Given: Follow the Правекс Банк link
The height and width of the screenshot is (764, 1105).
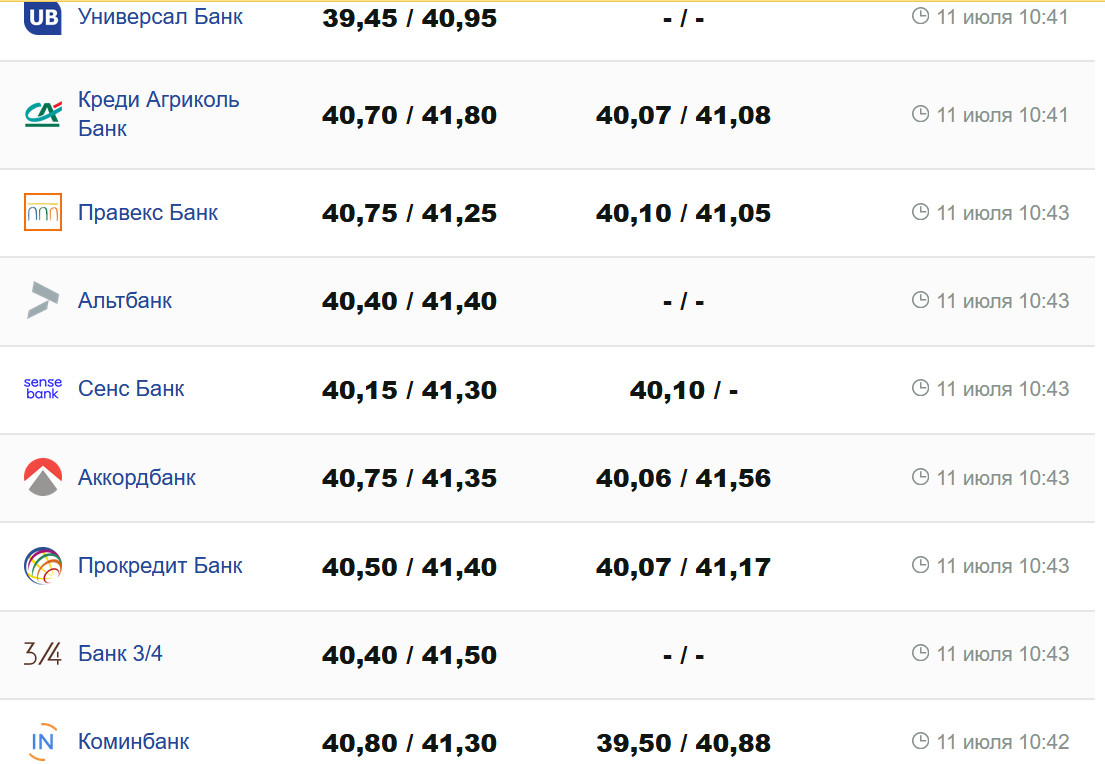Looking at the screenshot, I should [x=148, y=212].
